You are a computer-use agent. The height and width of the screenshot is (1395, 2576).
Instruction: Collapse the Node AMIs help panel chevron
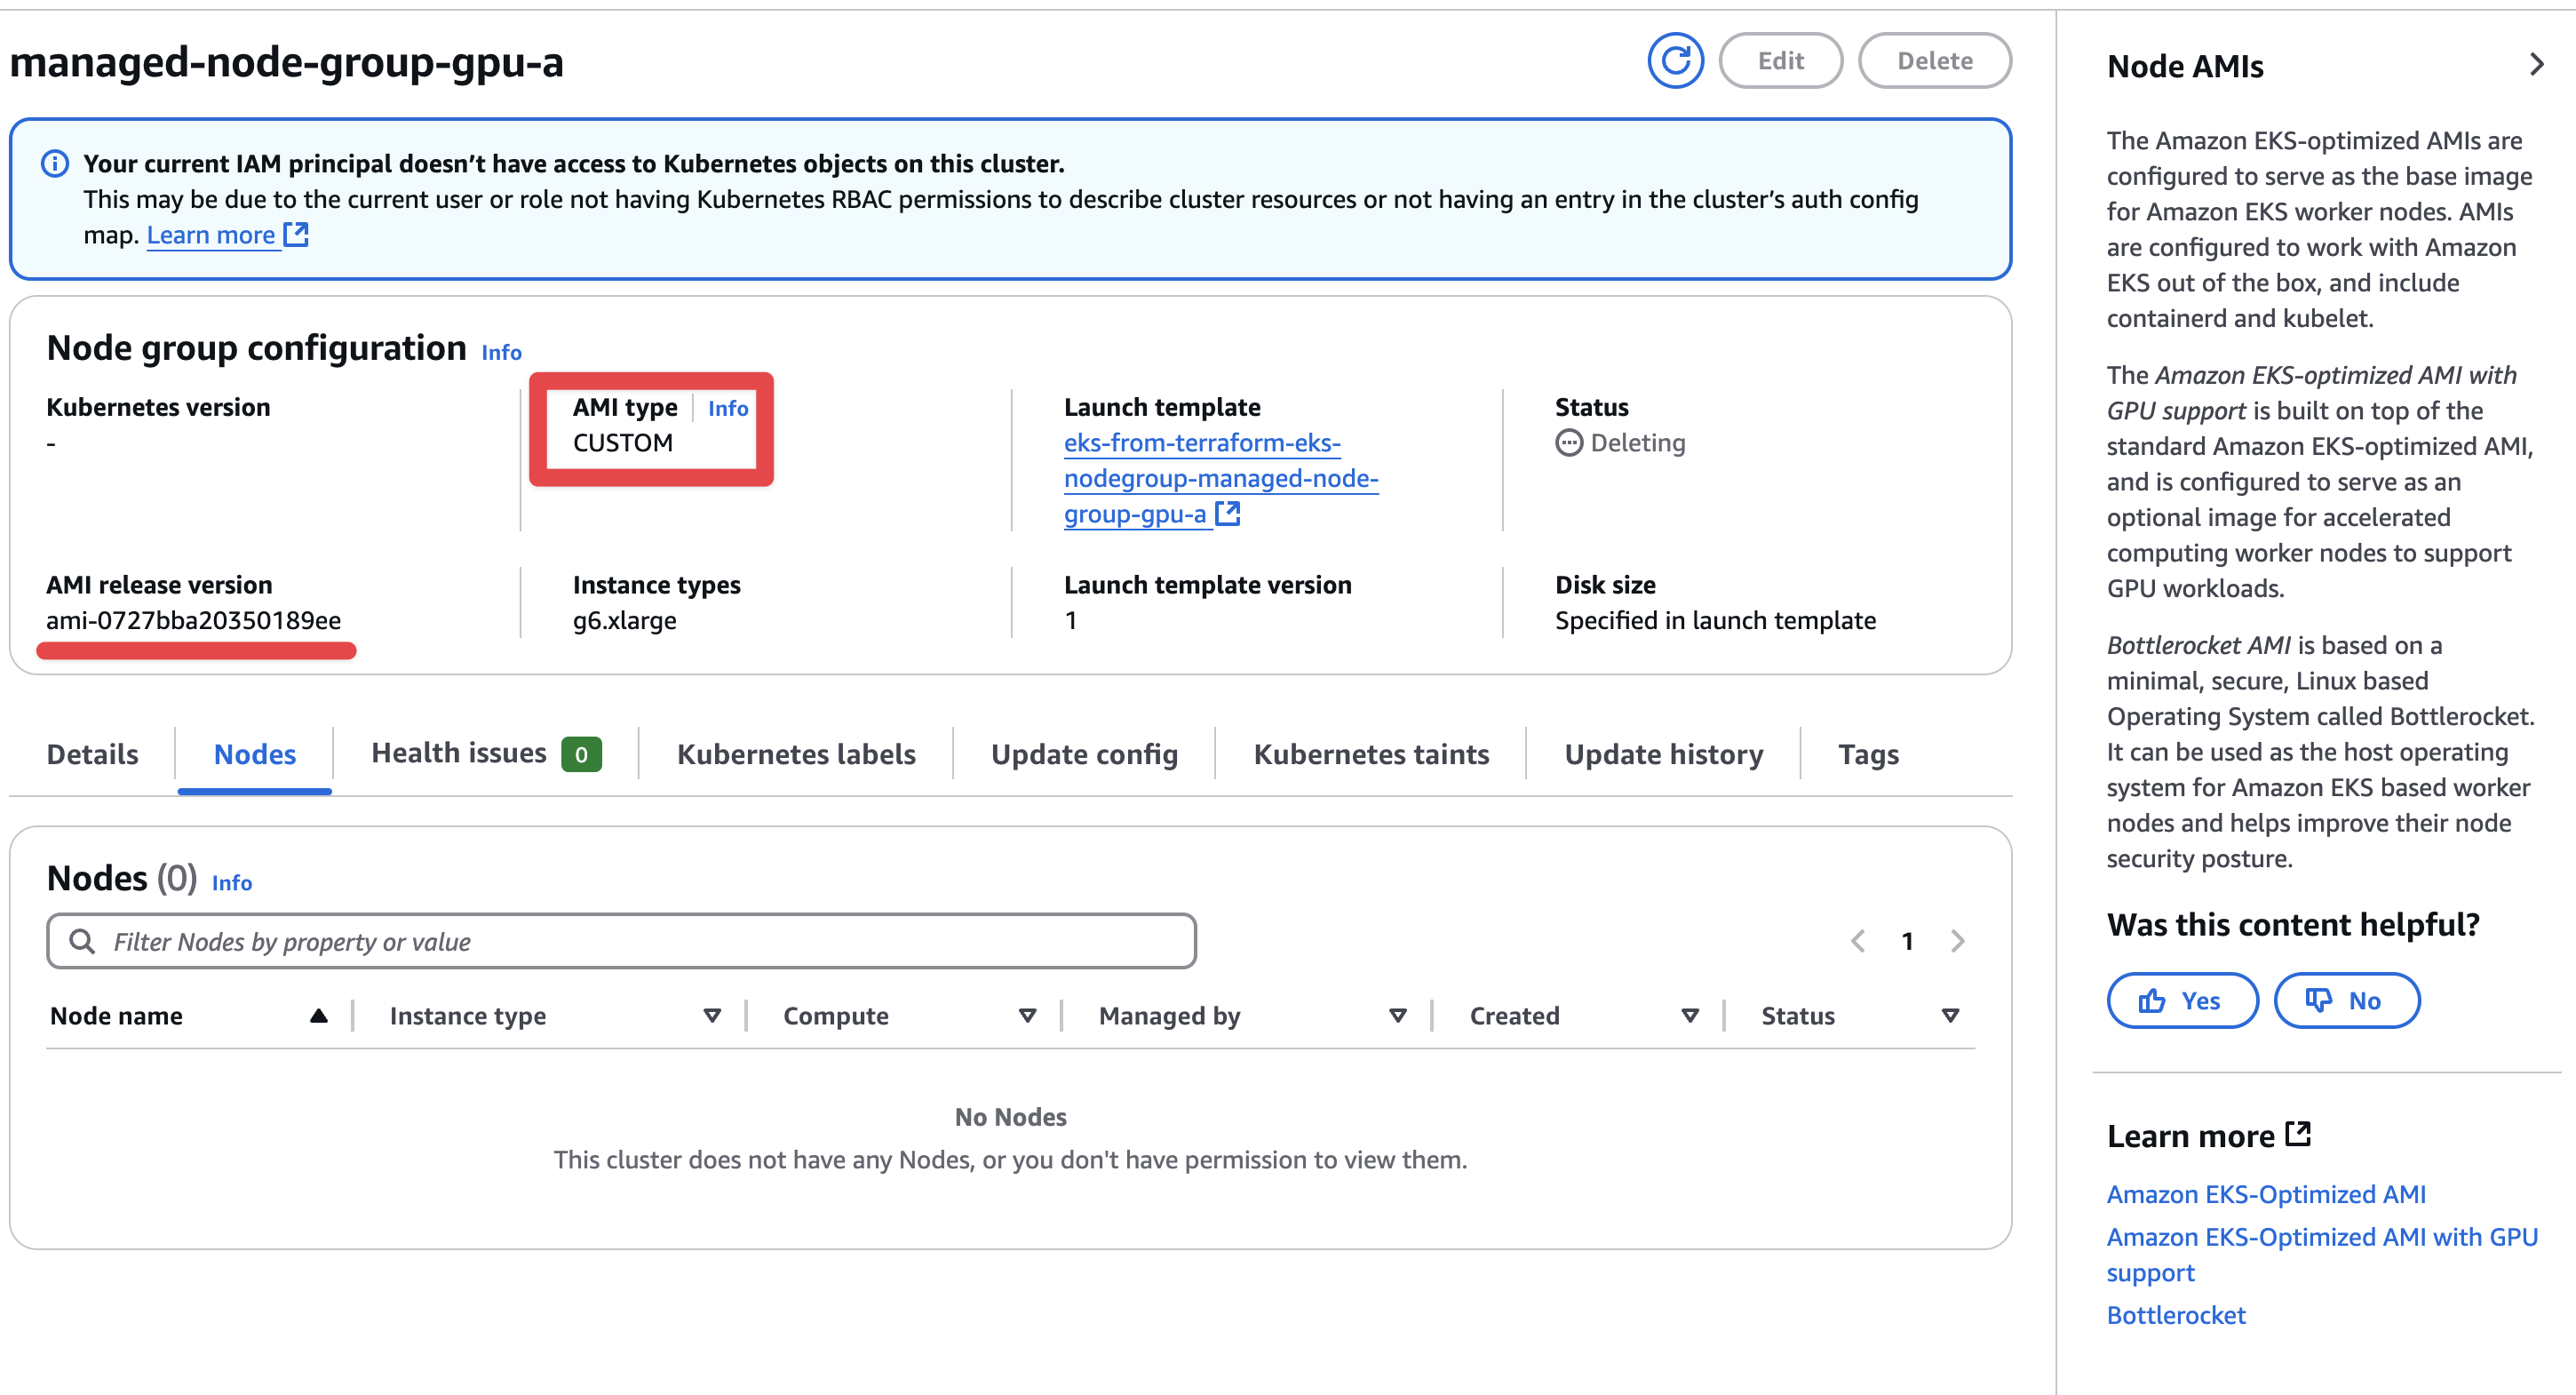pyautogui.click(x=2536, y=65)
